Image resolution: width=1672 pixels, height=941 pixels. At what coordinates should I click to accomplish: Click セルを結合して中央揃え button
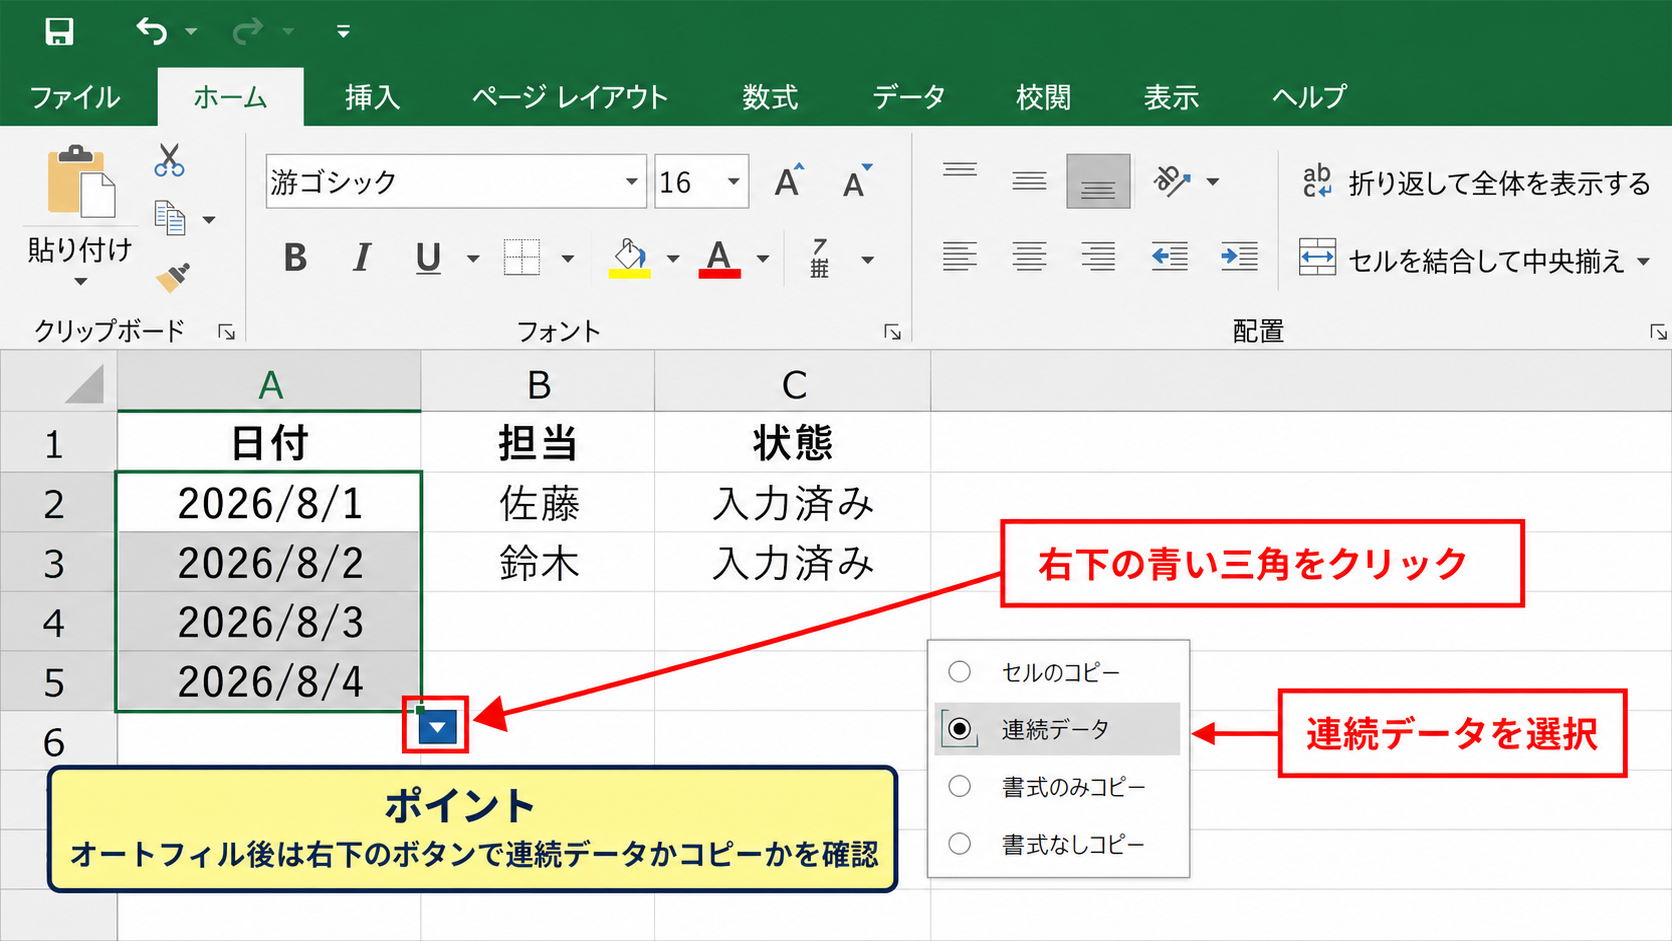coord(1462,259)
